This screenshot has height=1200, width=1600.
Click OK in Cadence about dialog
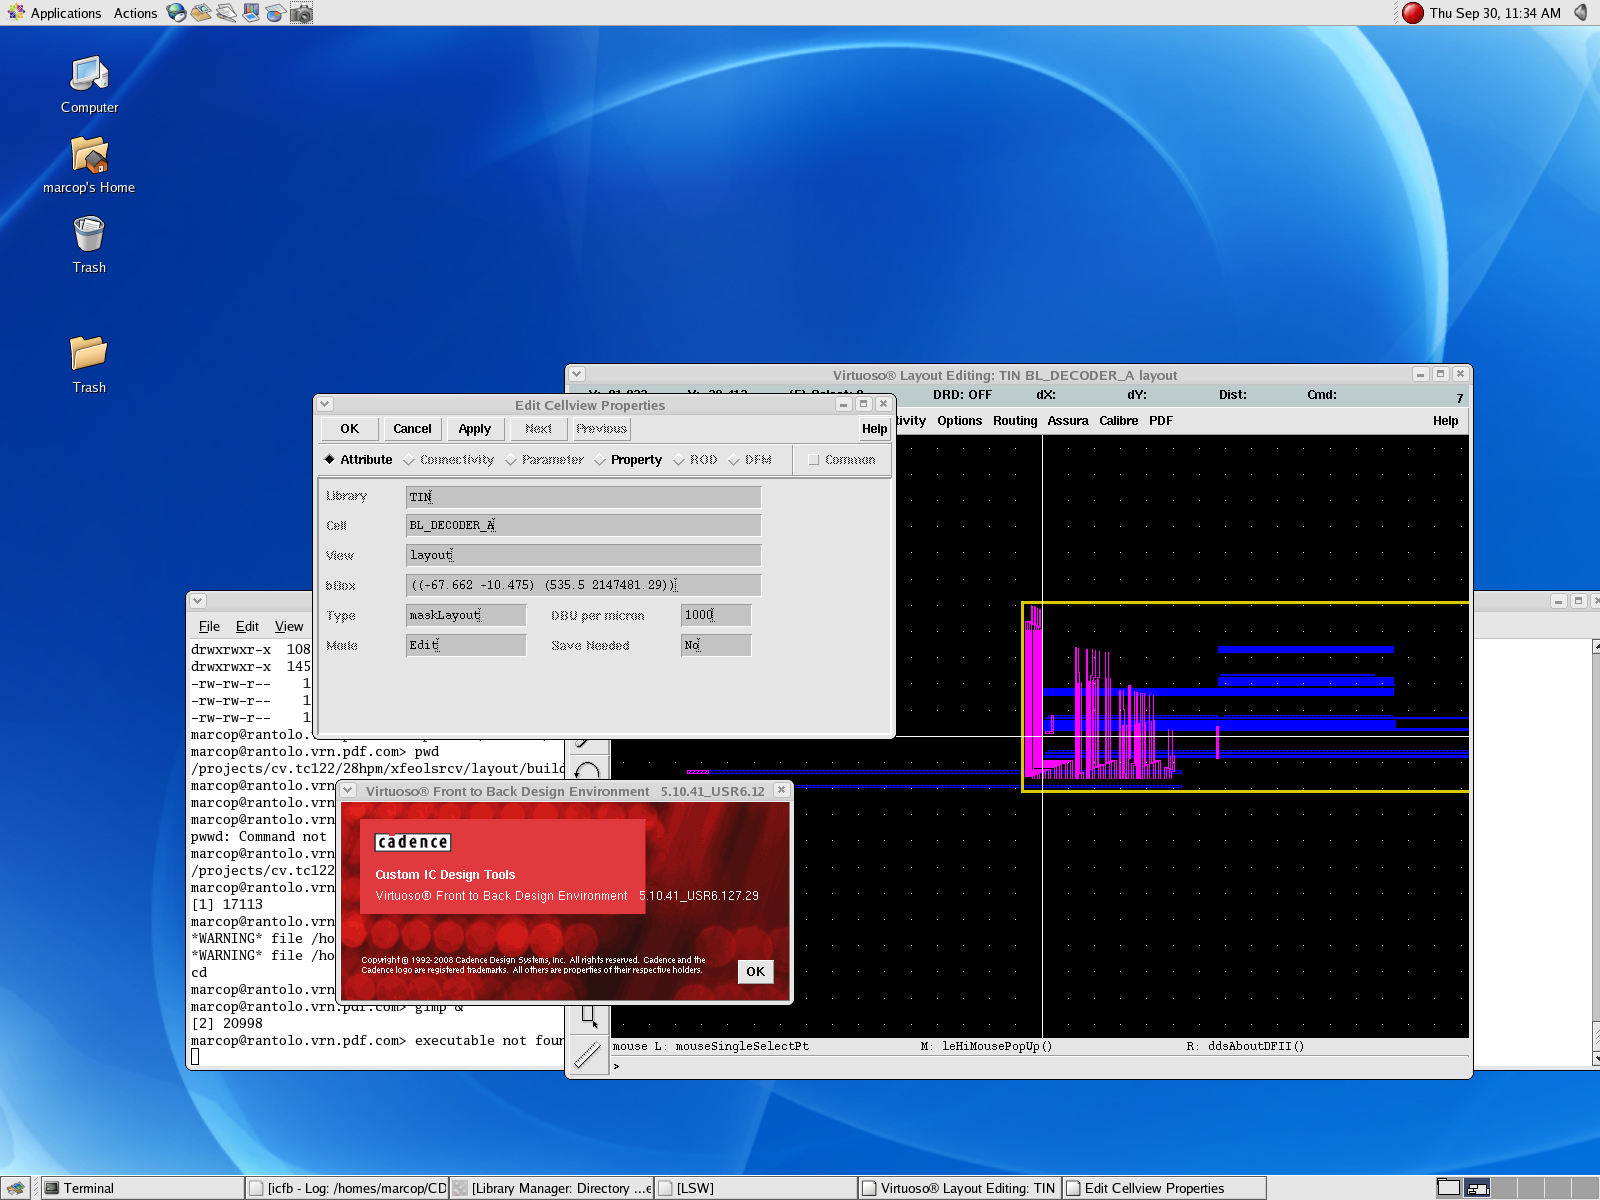[x=755, y=972]
